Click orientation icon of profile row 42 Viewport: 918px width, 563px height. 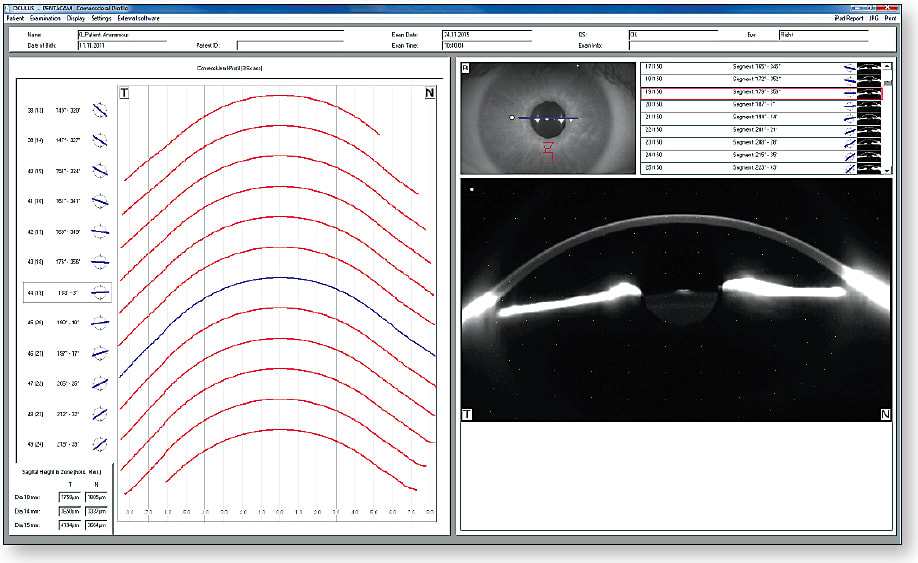click(100, 232)
